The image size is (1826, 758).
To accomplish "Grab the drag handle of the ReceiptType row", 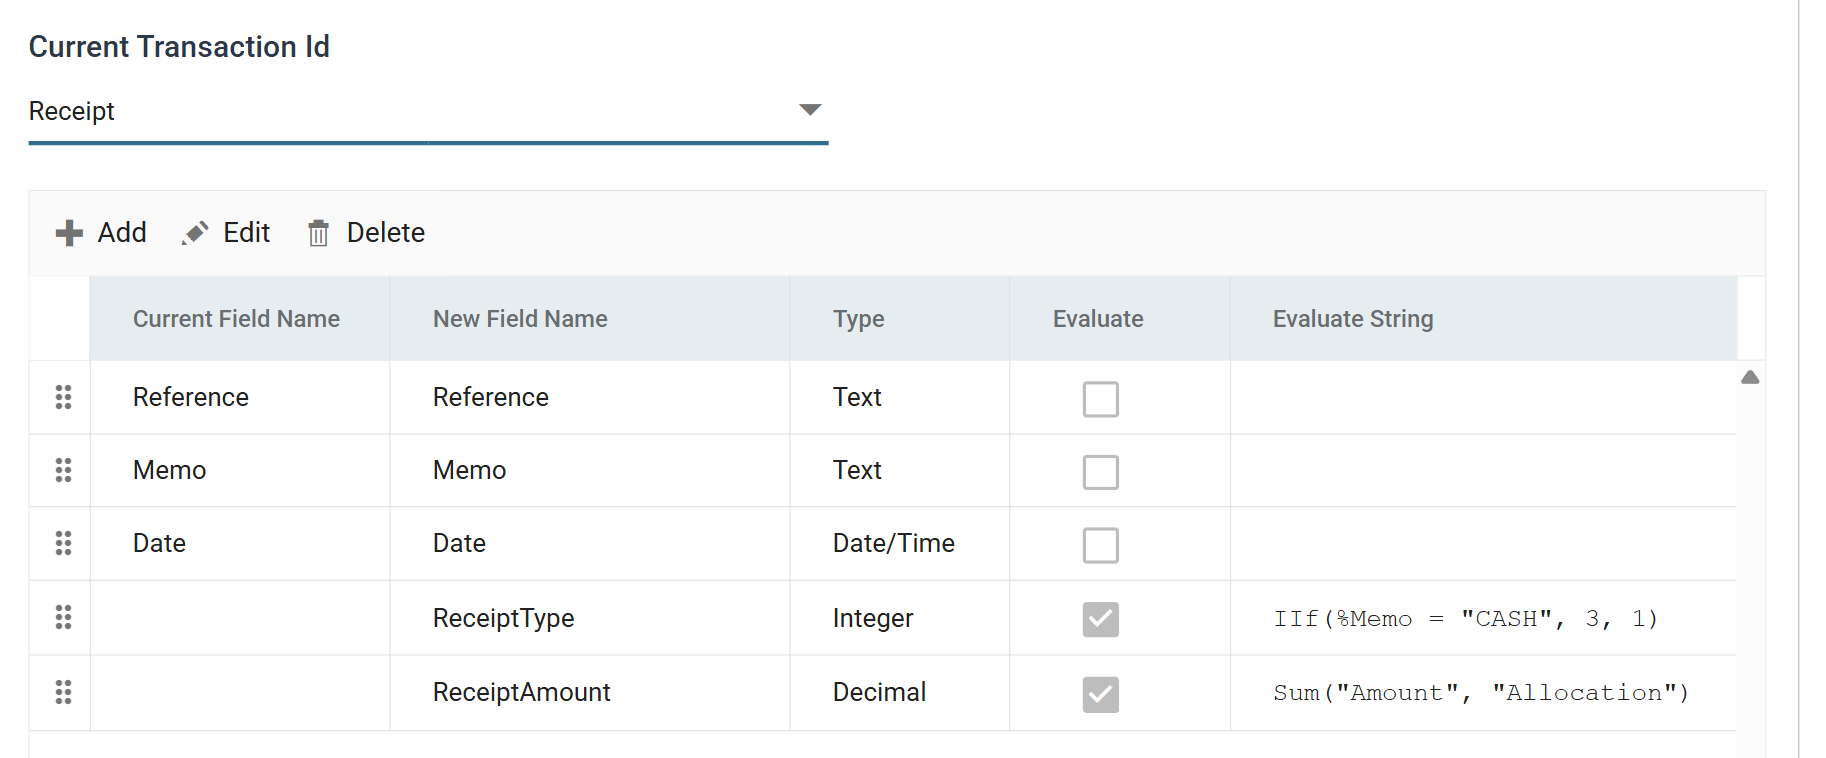I will (x=63, y=617).
